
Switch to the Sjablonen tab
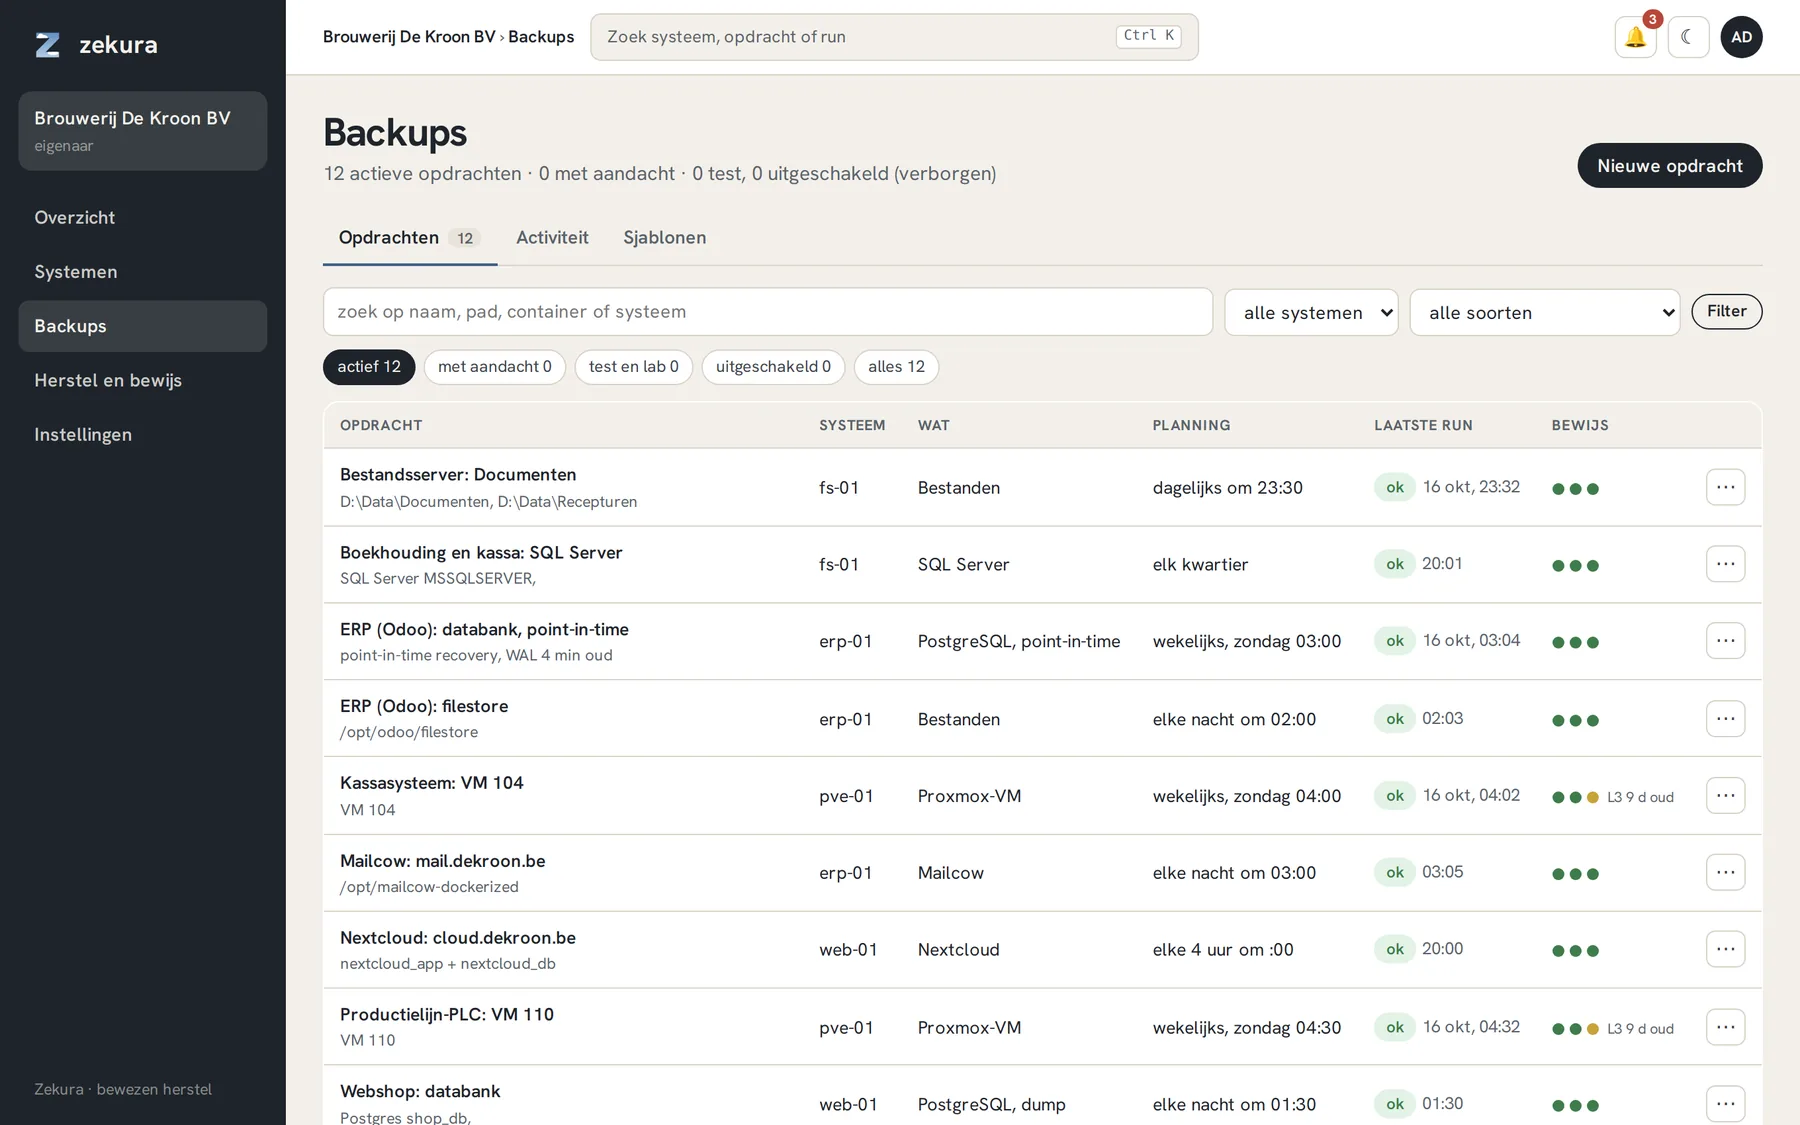(665, 238)
